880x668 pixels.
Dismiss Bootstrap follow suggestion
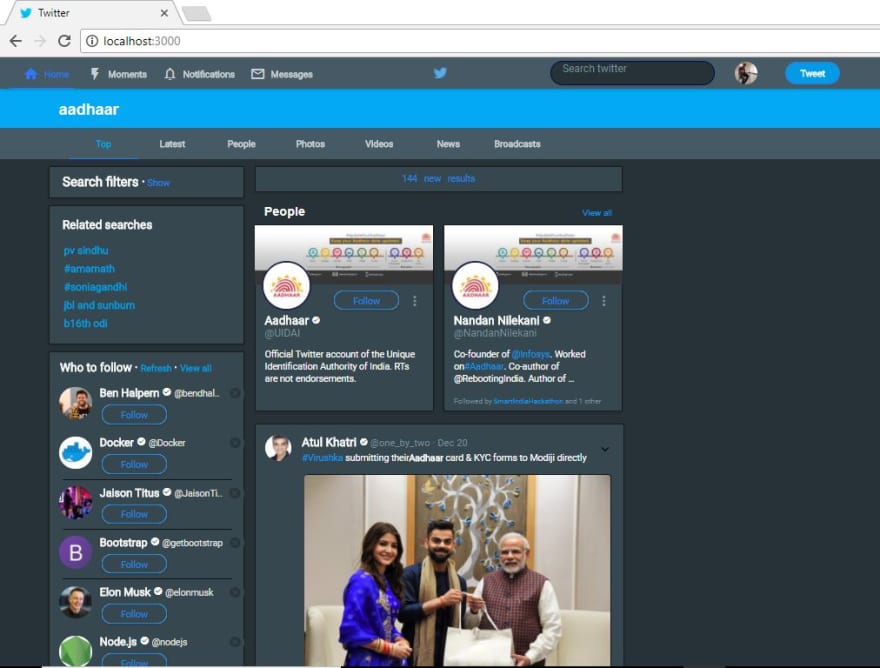[x=235, y=543]
